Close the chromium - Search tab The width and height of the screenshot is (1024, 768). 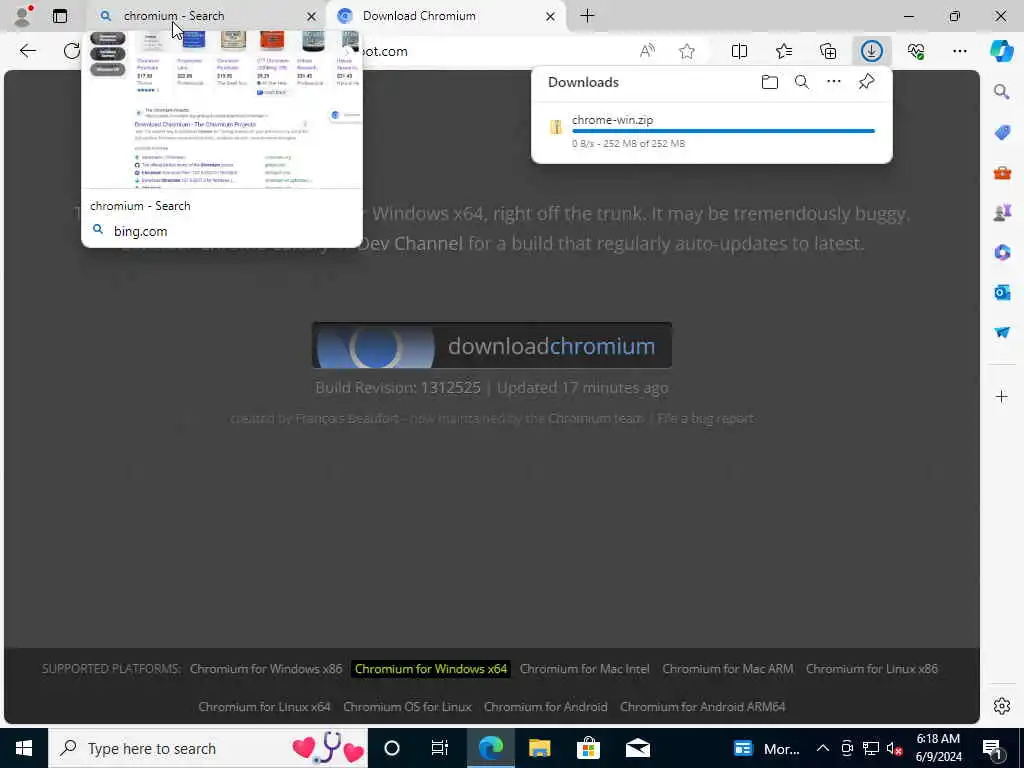(x=312, y=16)
